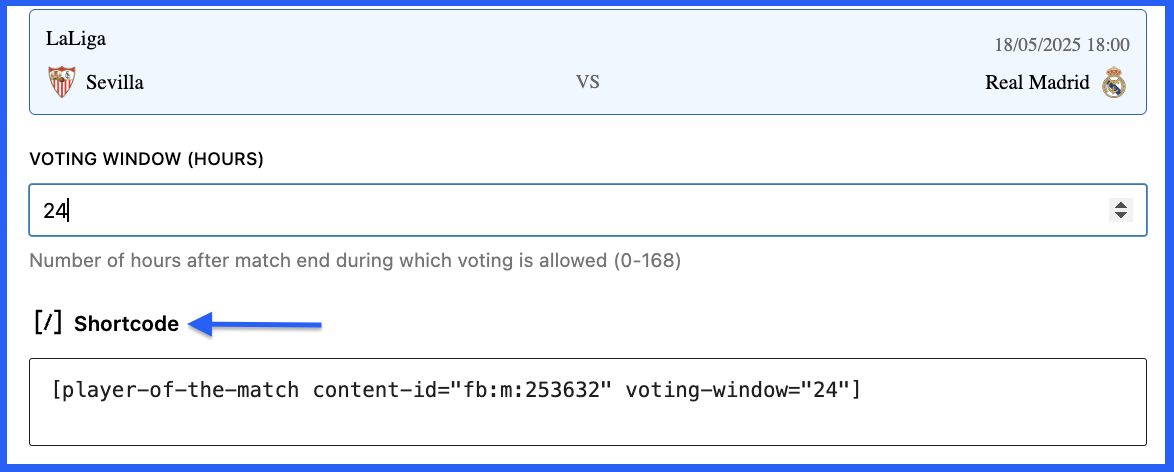Screen dimensions: 1174x472
Task: Click the Real Madrid club crest icon
Action: pyautogui.click(x=1114, y=82)
